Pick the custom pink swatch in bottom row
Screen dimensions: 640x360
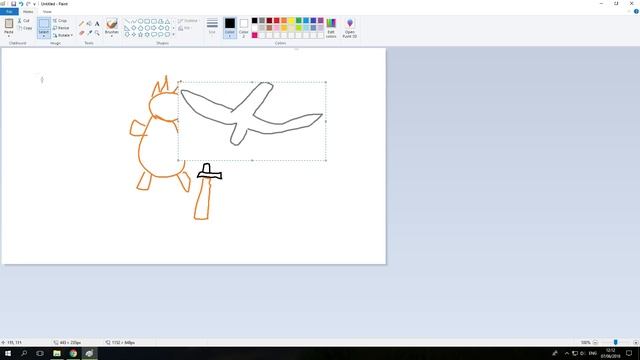(x=255, y=36)
